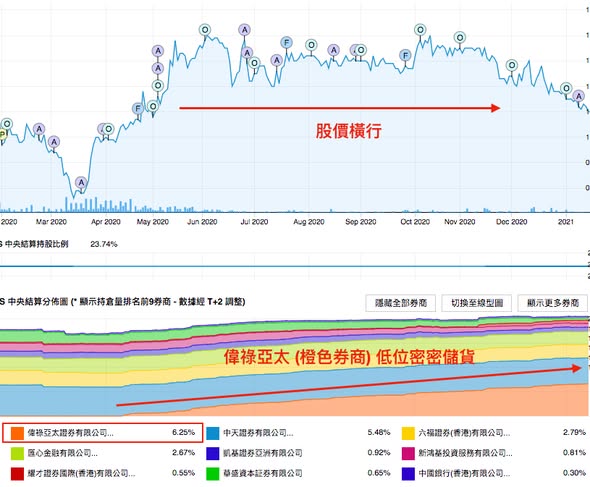Click the 隱藏全部券商 button

[x=400, y=303]
